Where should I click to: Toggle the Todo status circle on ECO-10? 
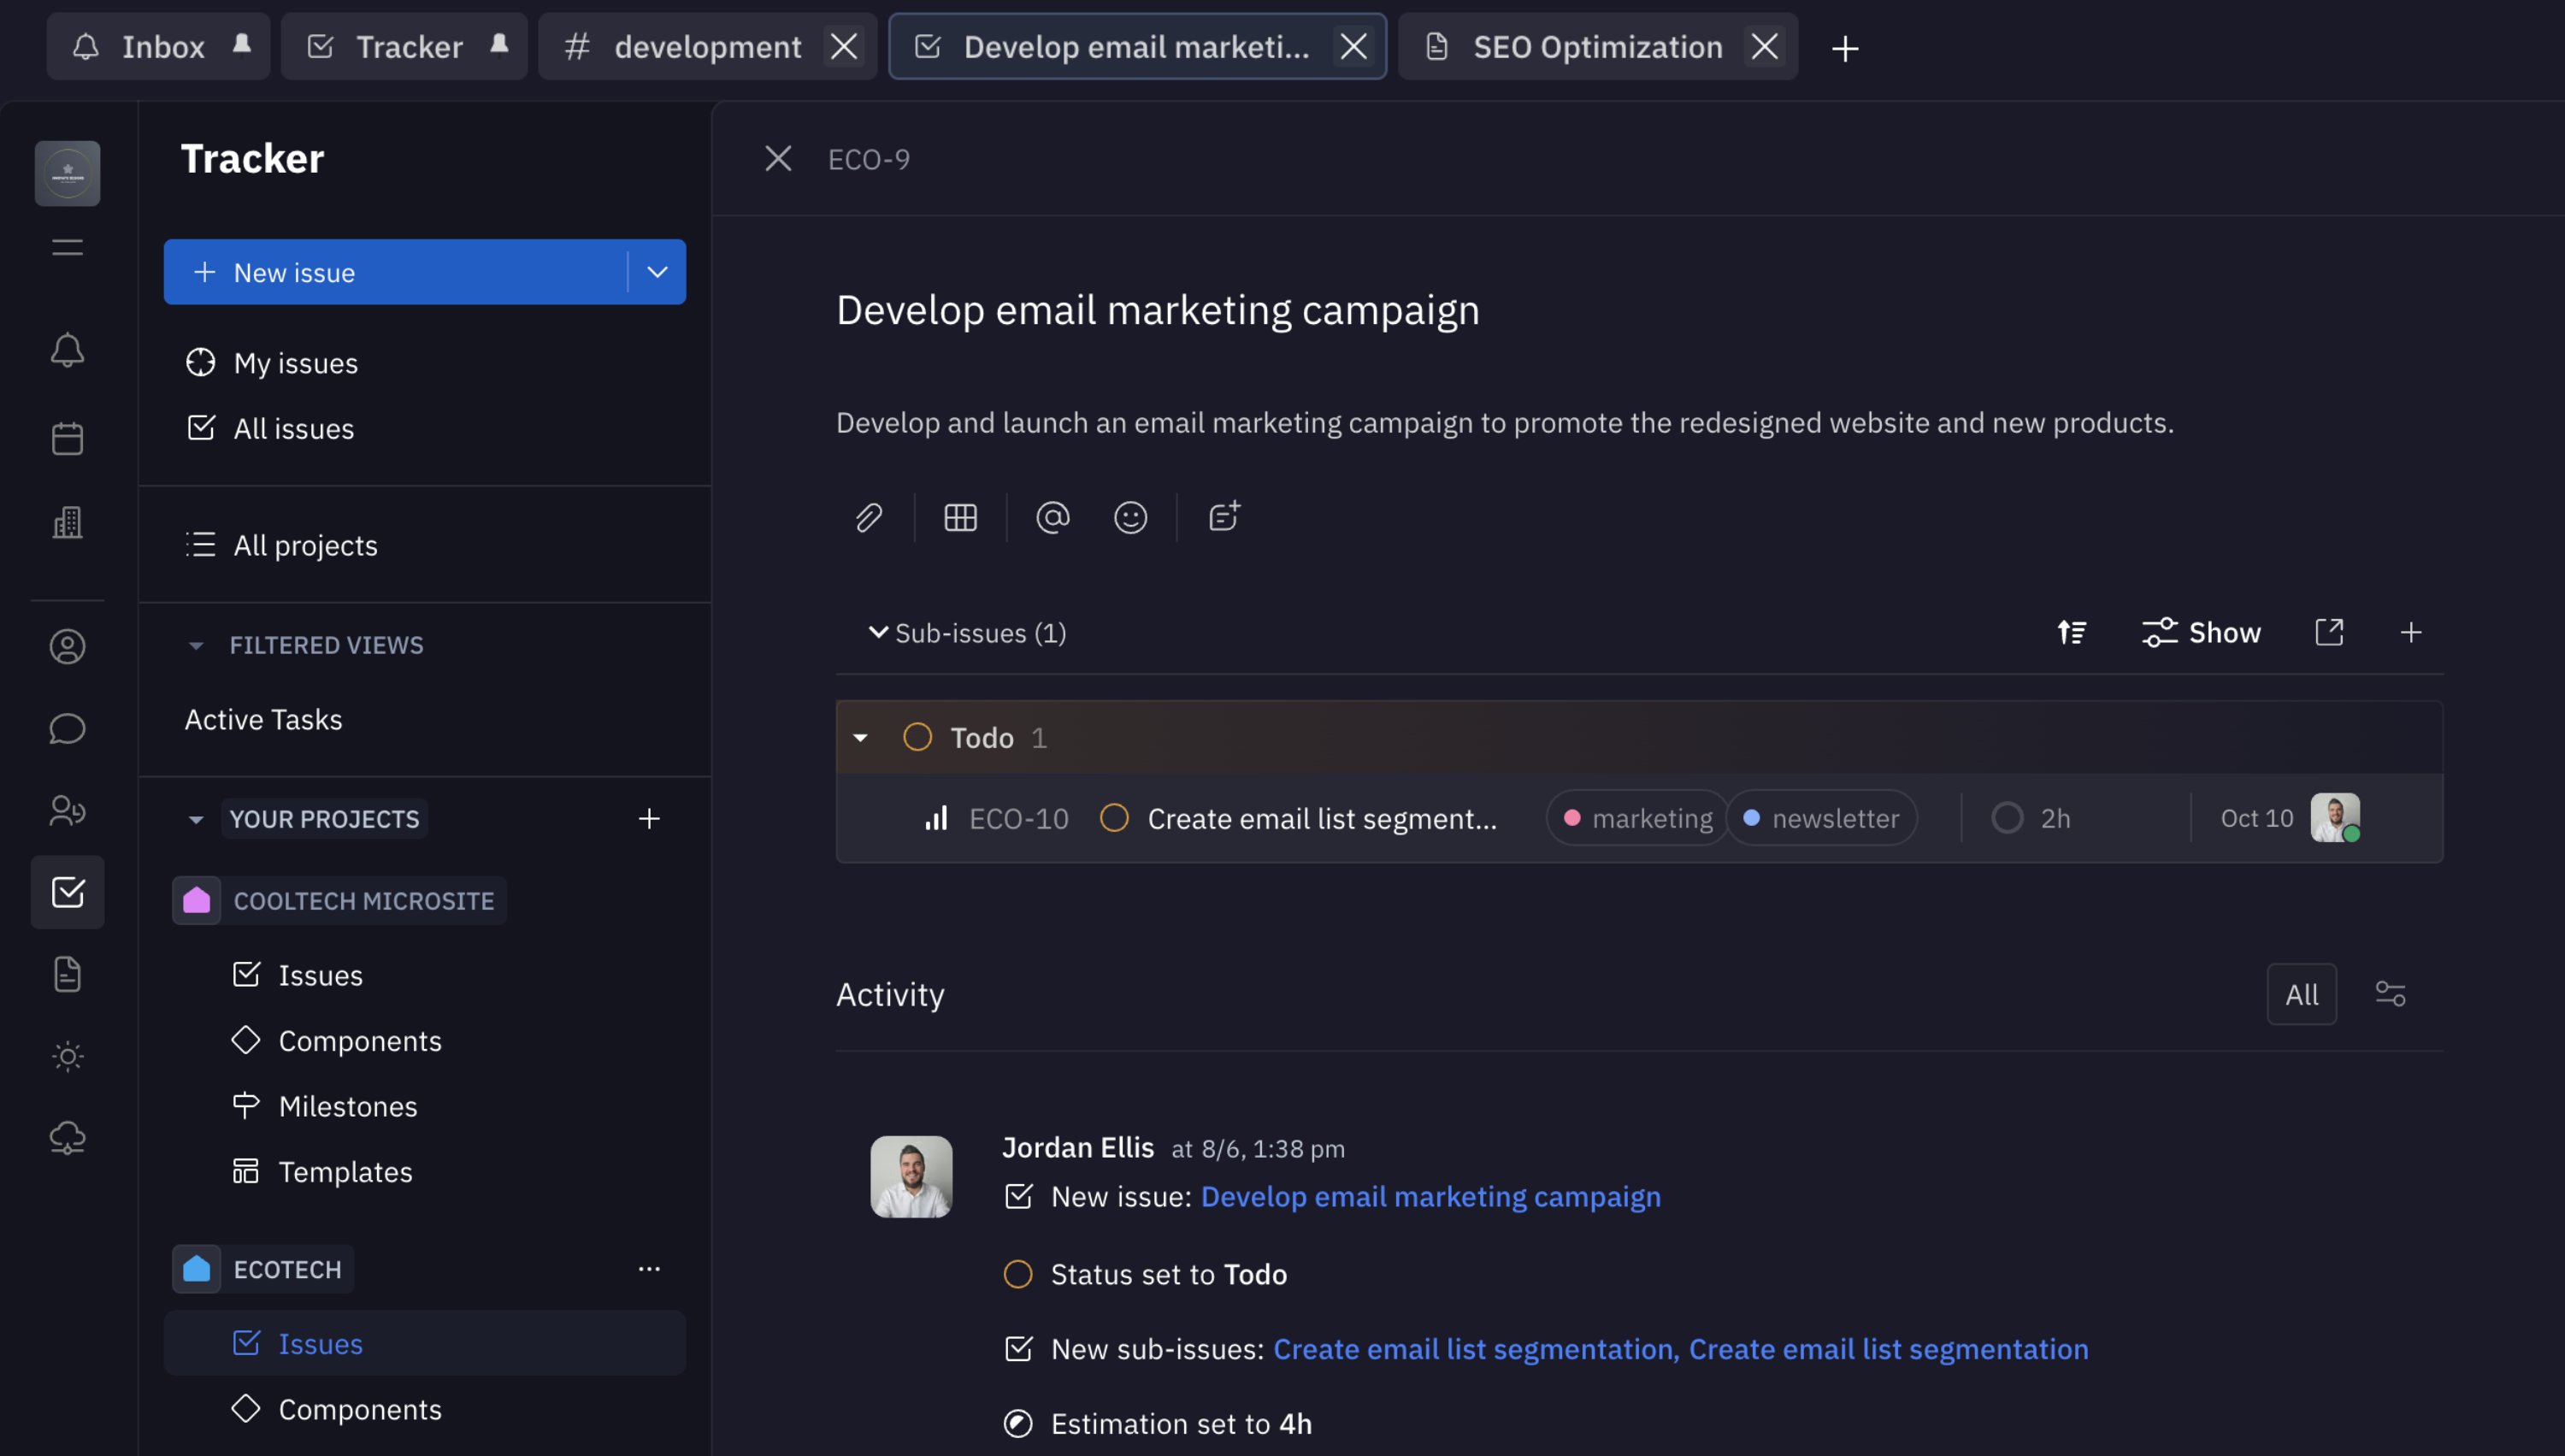click(x=1113, y=818)
